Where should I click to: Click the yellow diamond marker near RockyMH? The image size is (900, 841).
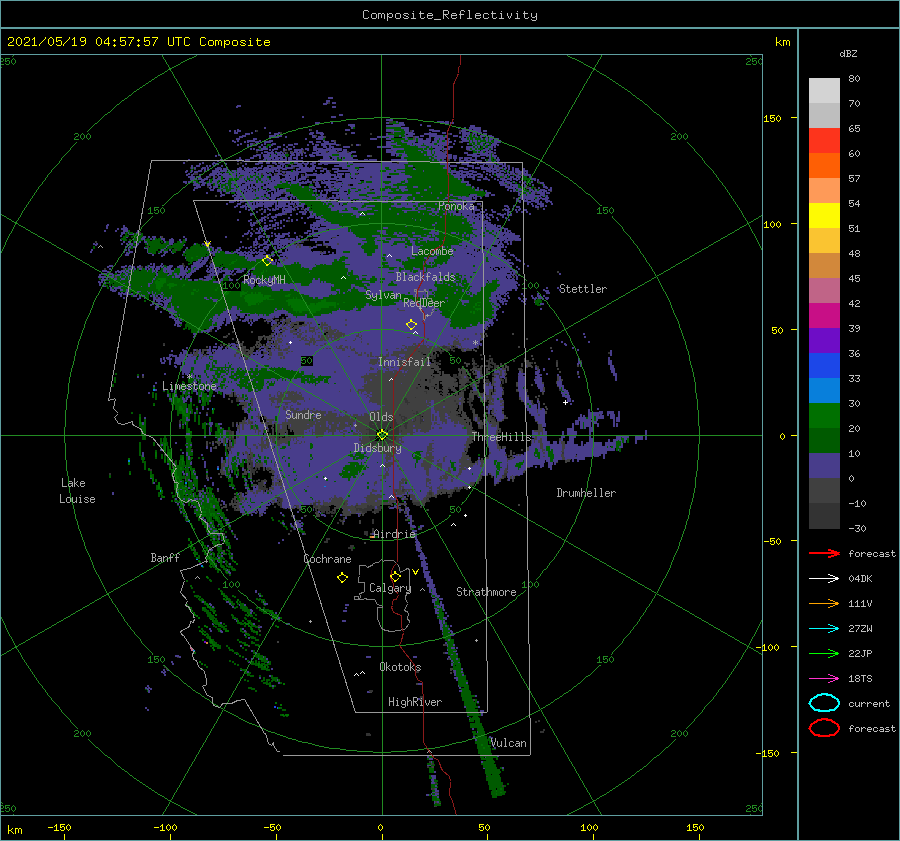pos(267,261)
